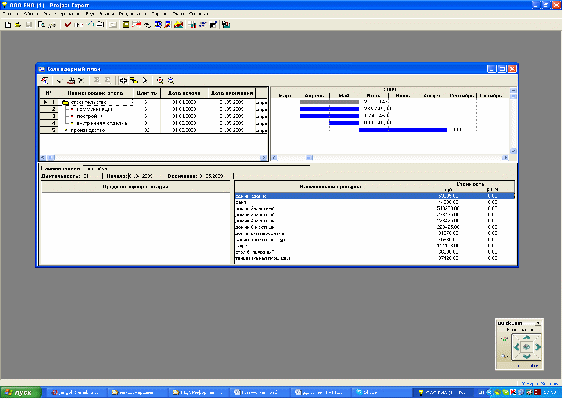Select stage row 5 производство
Viewport: 563px width, 399px height.
point(153,130)
